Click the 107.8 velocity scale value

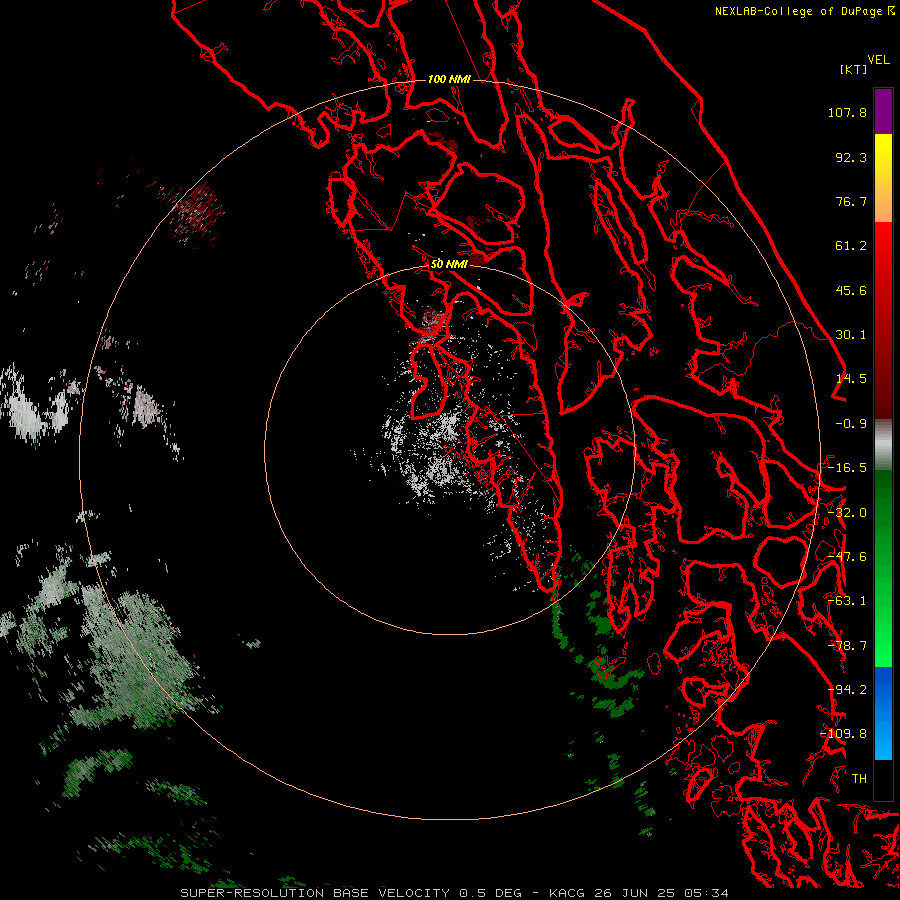[x=847, y=112]
